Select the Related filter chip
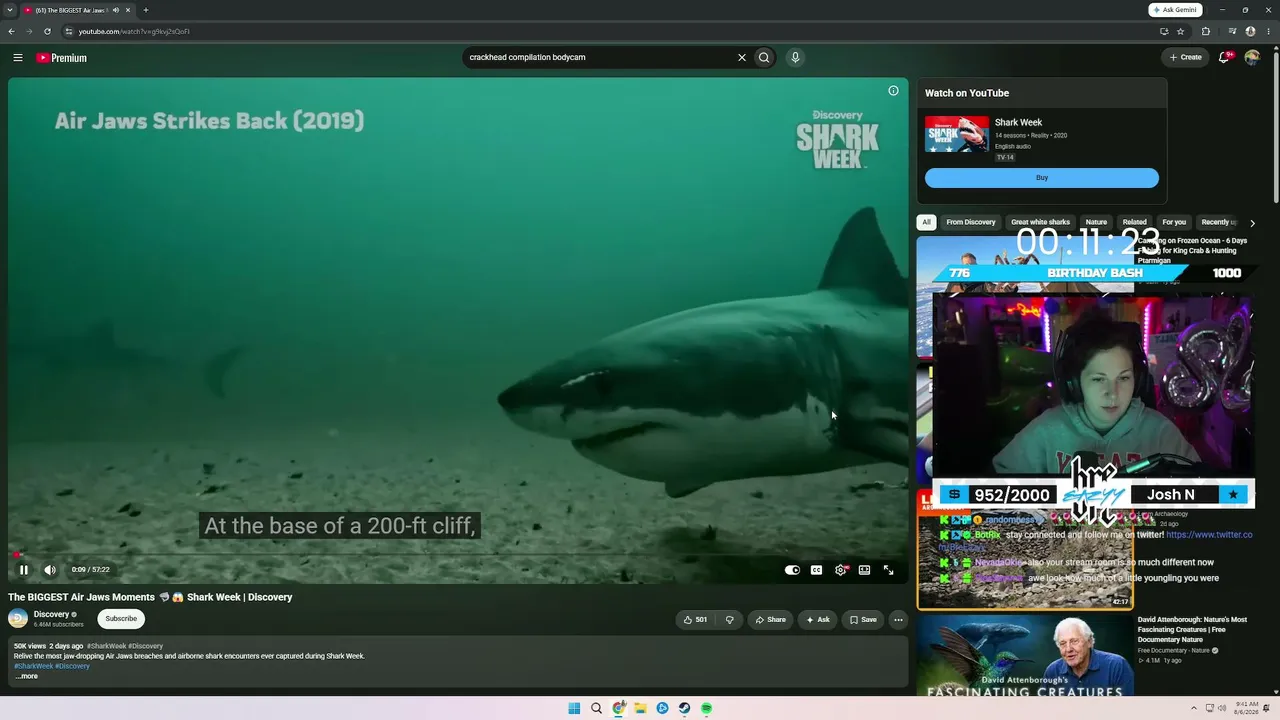Image resolution: width=1280 pixels, height=720 pixels. coord(1134,222)
